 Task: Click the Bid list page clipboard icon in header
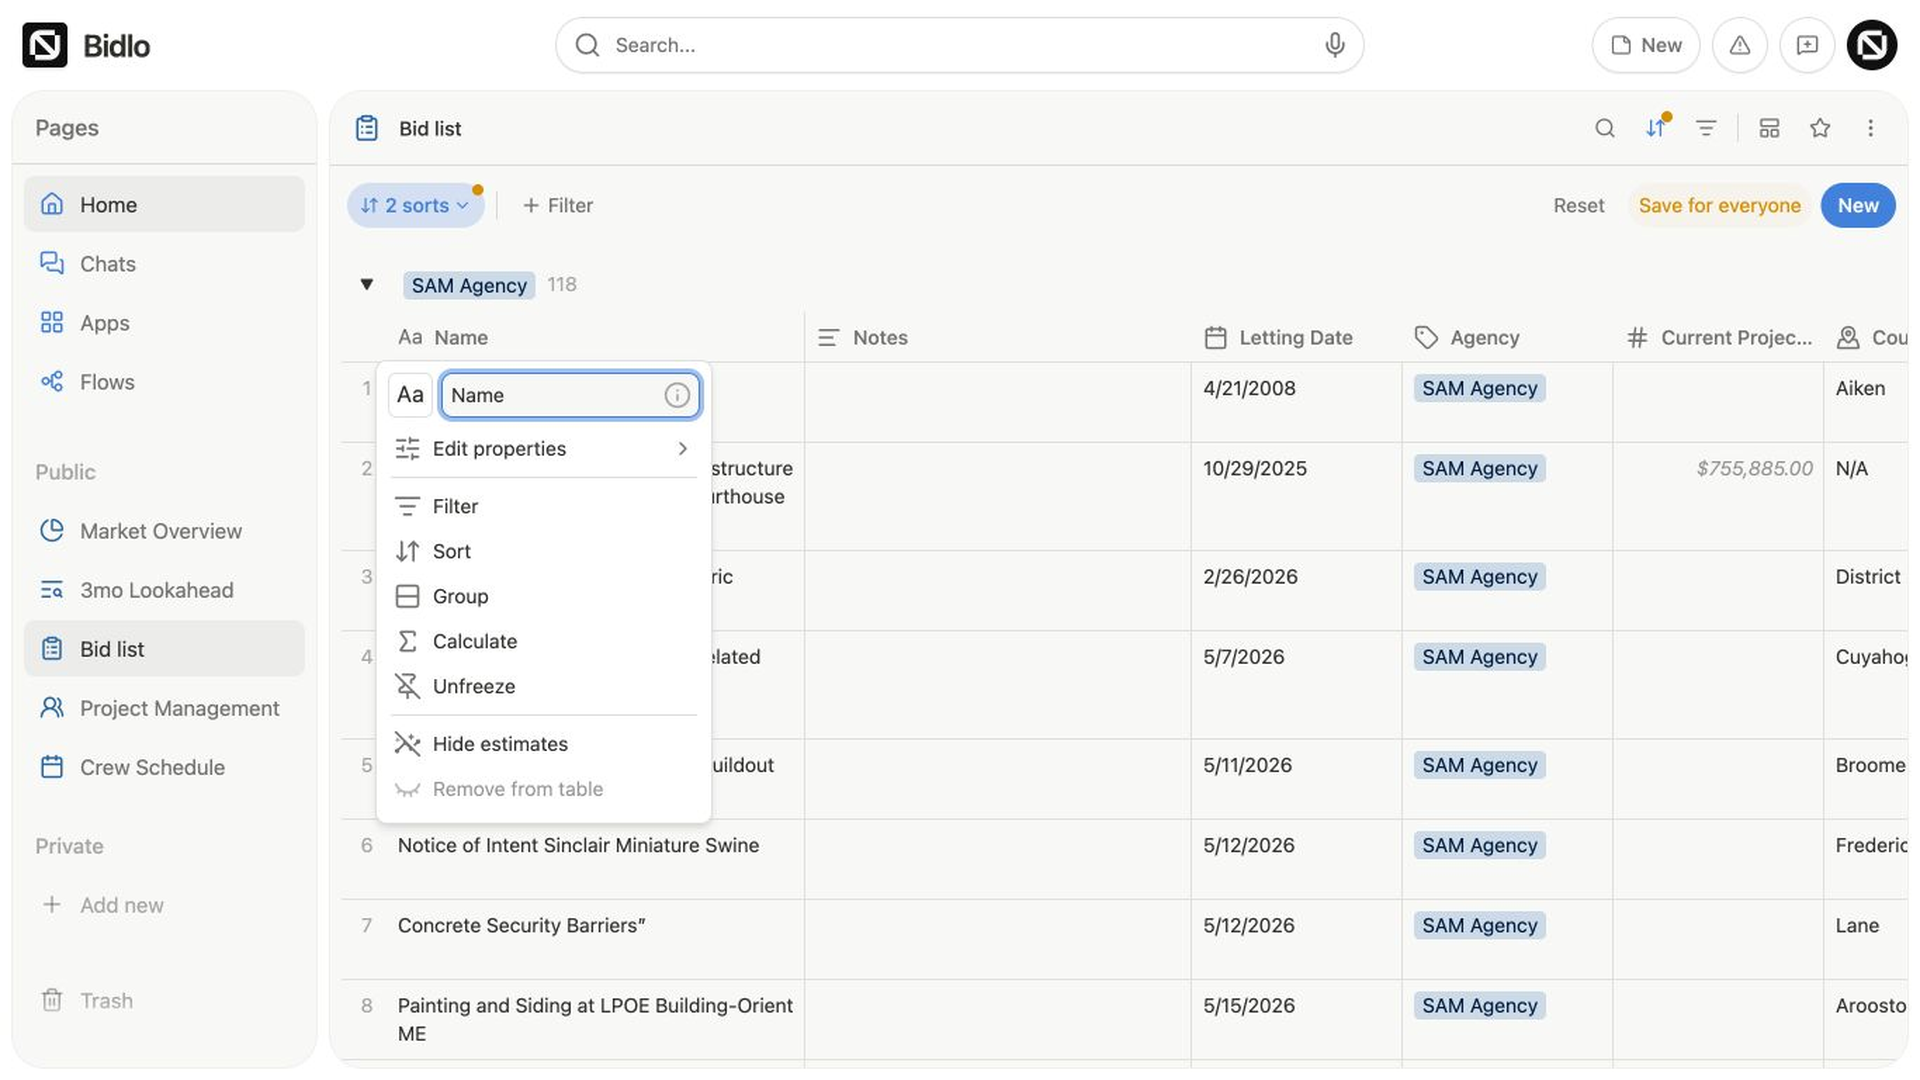tap(367, 128)
